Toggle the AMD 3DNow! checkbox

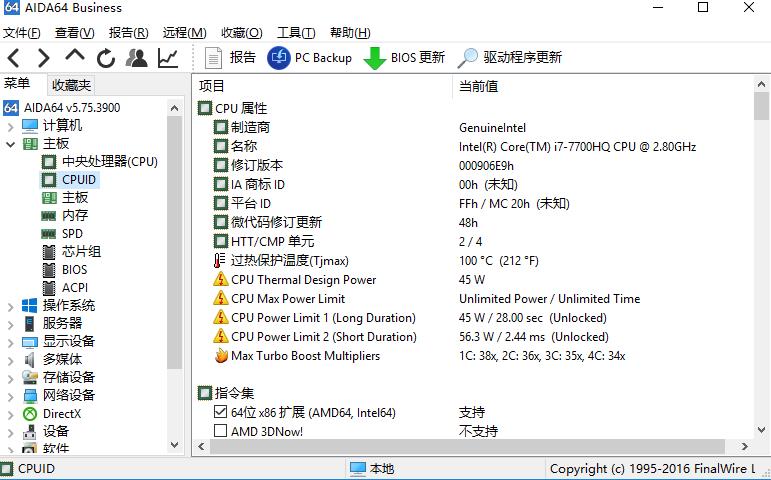(x=220, y=430)
